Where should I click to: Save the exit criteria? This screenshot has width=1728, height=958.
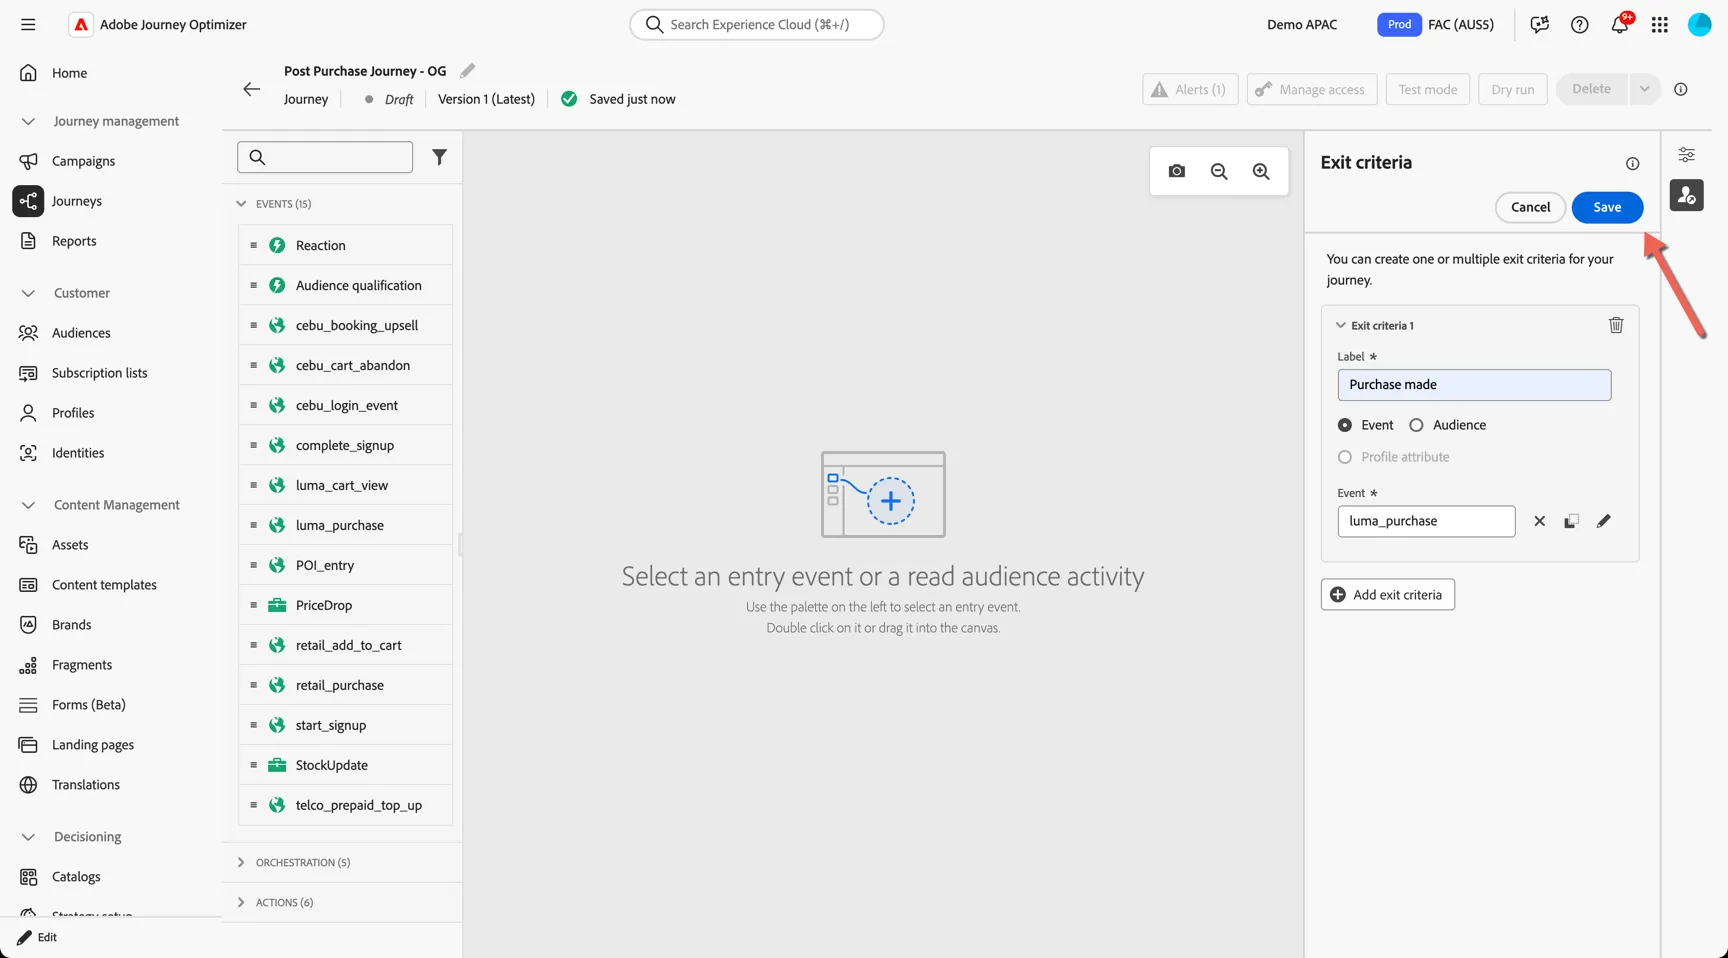coord(1607,207)
